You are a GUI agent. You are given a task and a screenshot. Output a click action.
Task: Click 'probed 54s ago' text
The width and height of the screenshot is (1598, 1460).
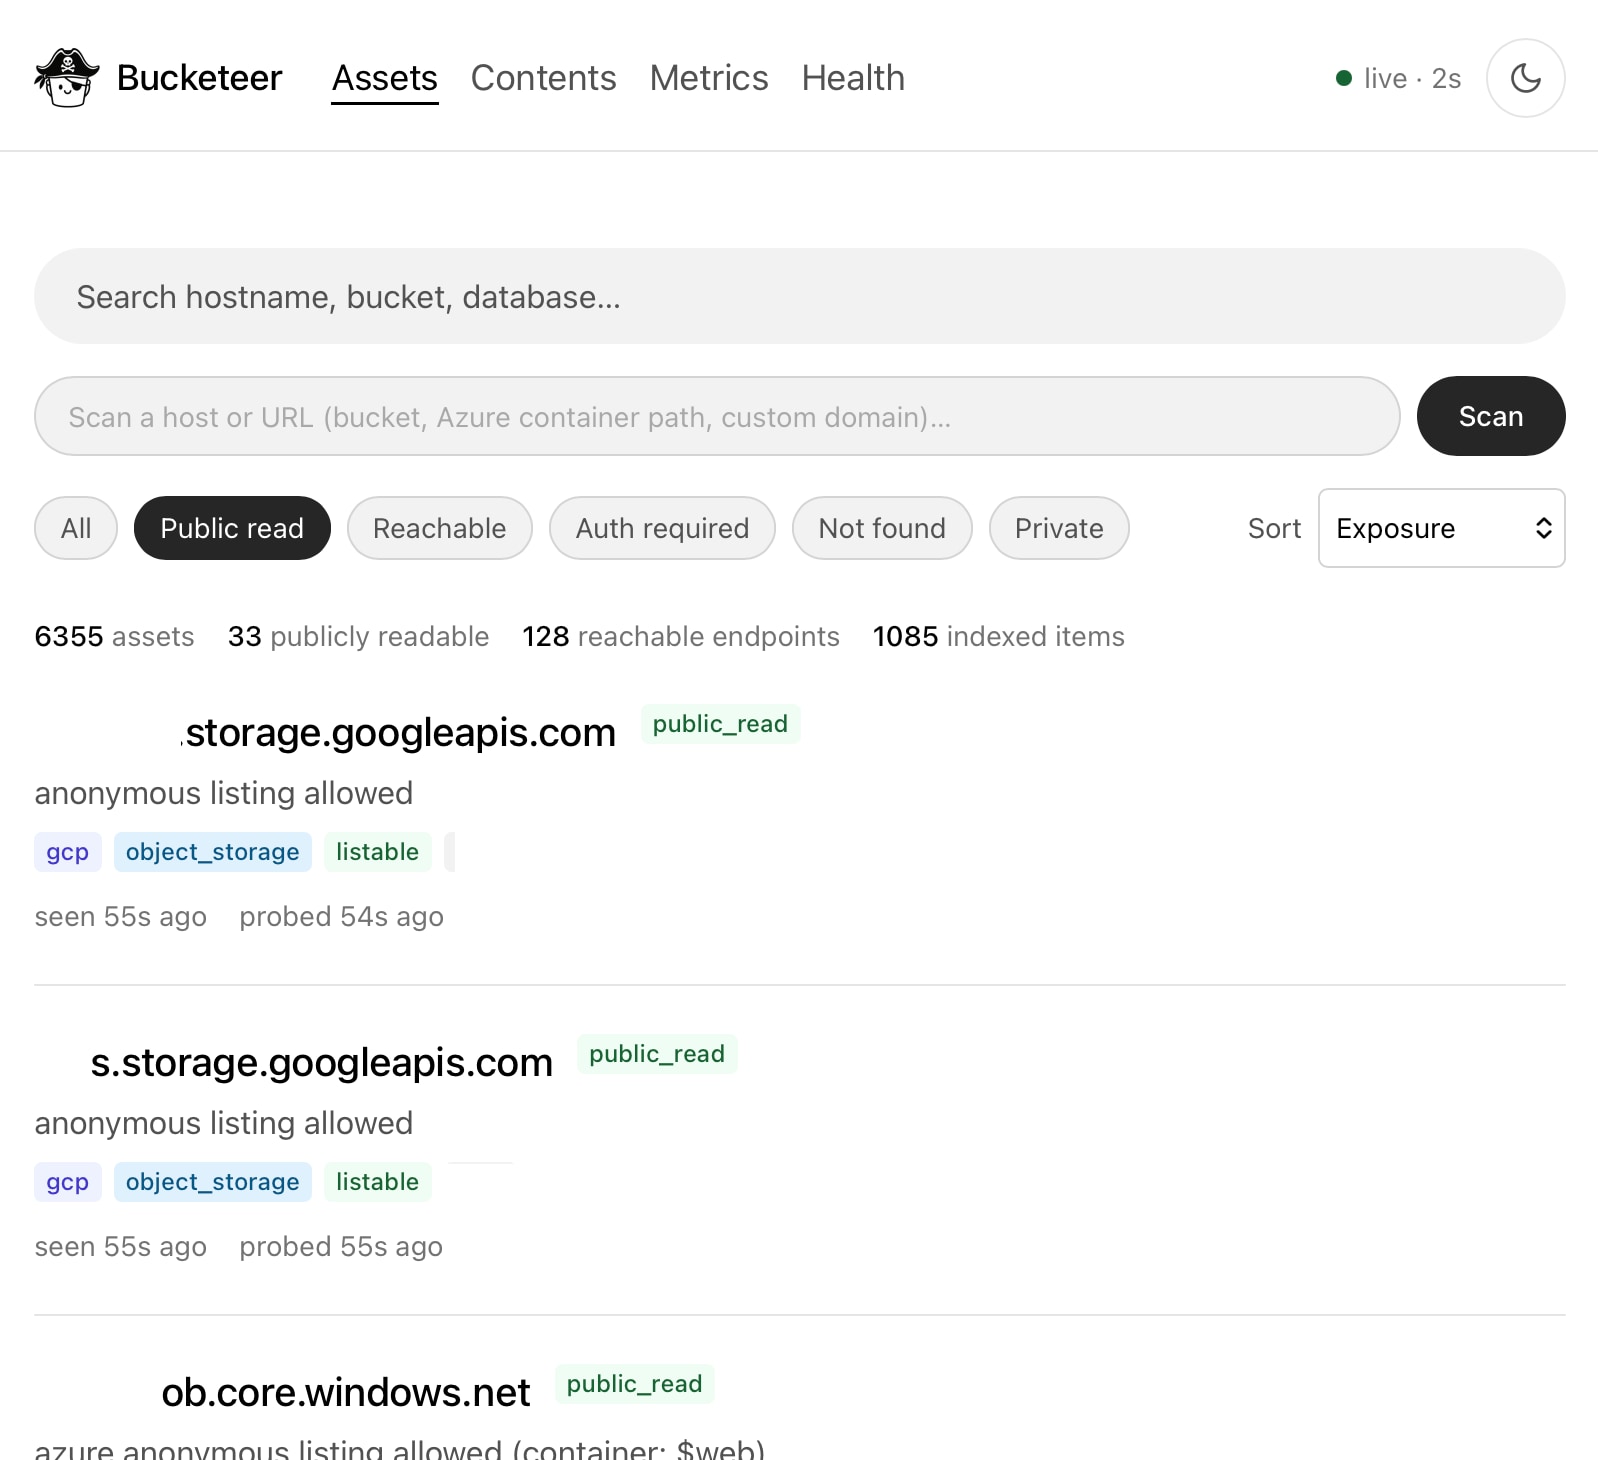click(x=341, y=917)
